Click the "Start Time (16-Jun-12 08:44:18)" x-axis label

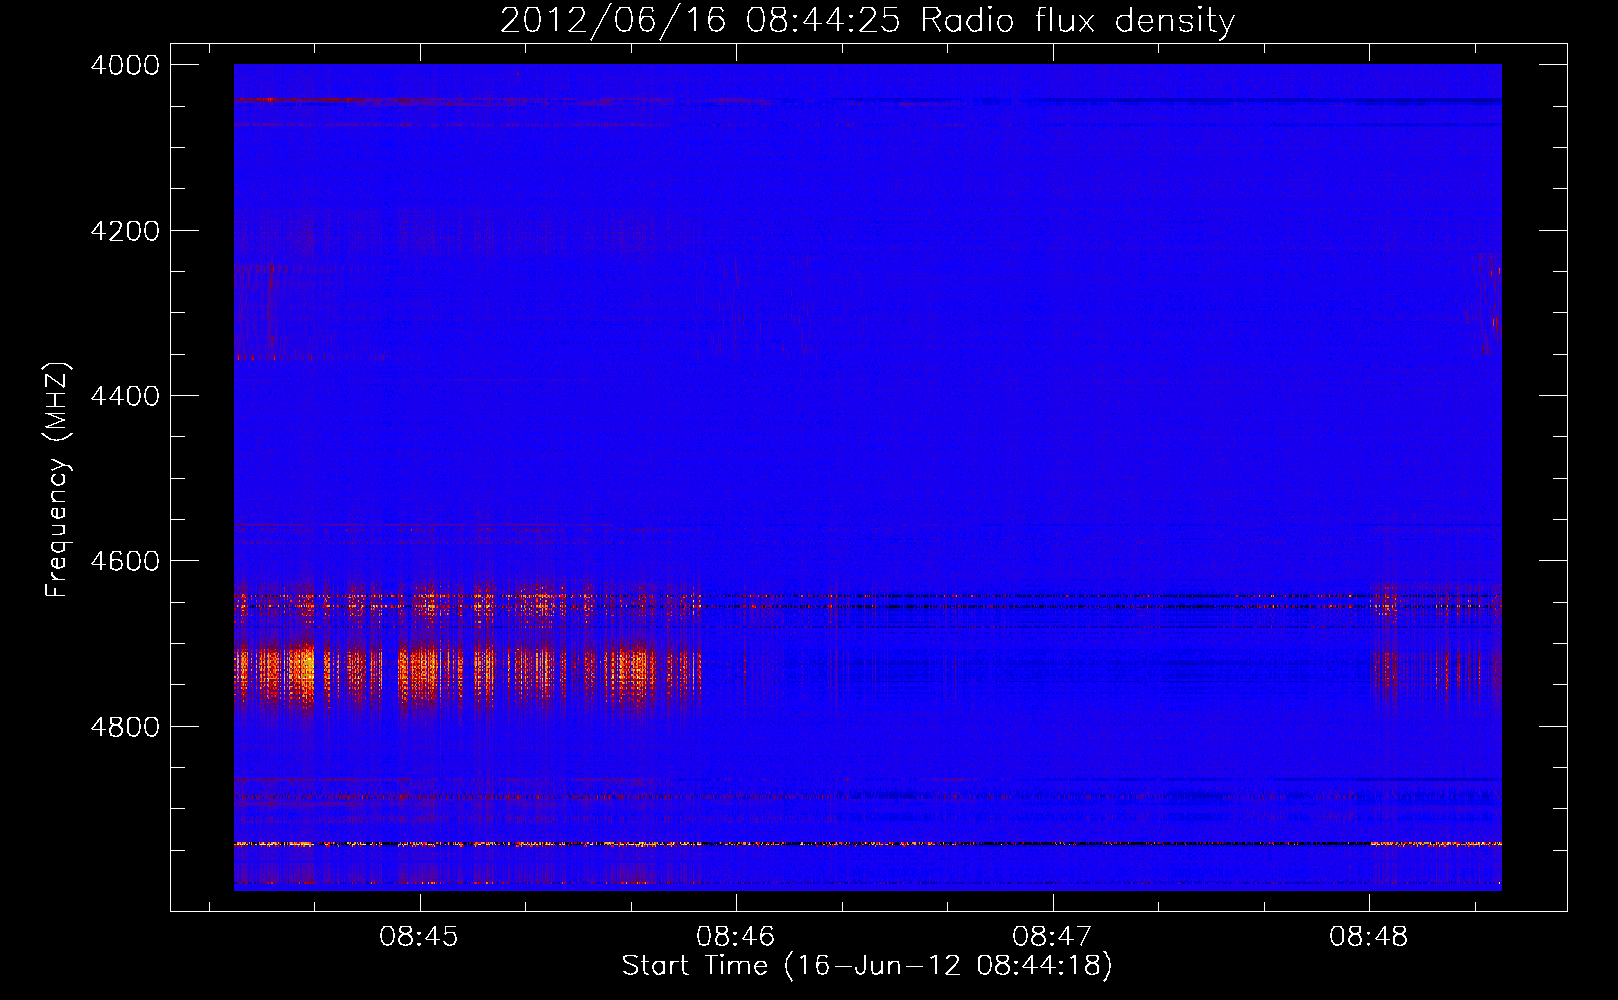(867, 966)
